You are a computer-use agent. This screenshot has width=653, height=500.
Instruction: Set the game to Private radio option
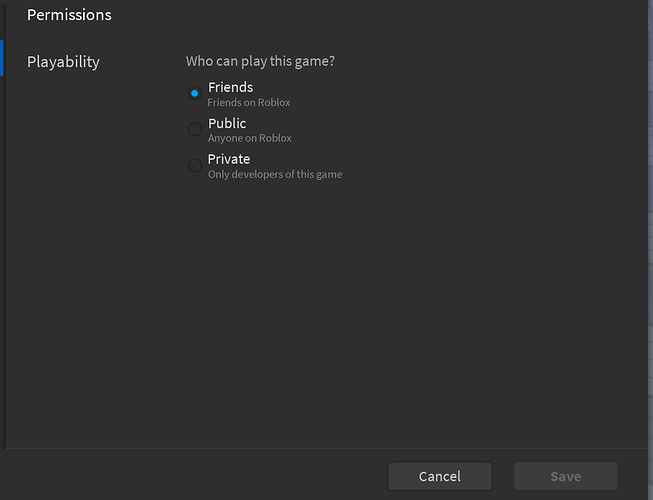[x=194, y=165]
